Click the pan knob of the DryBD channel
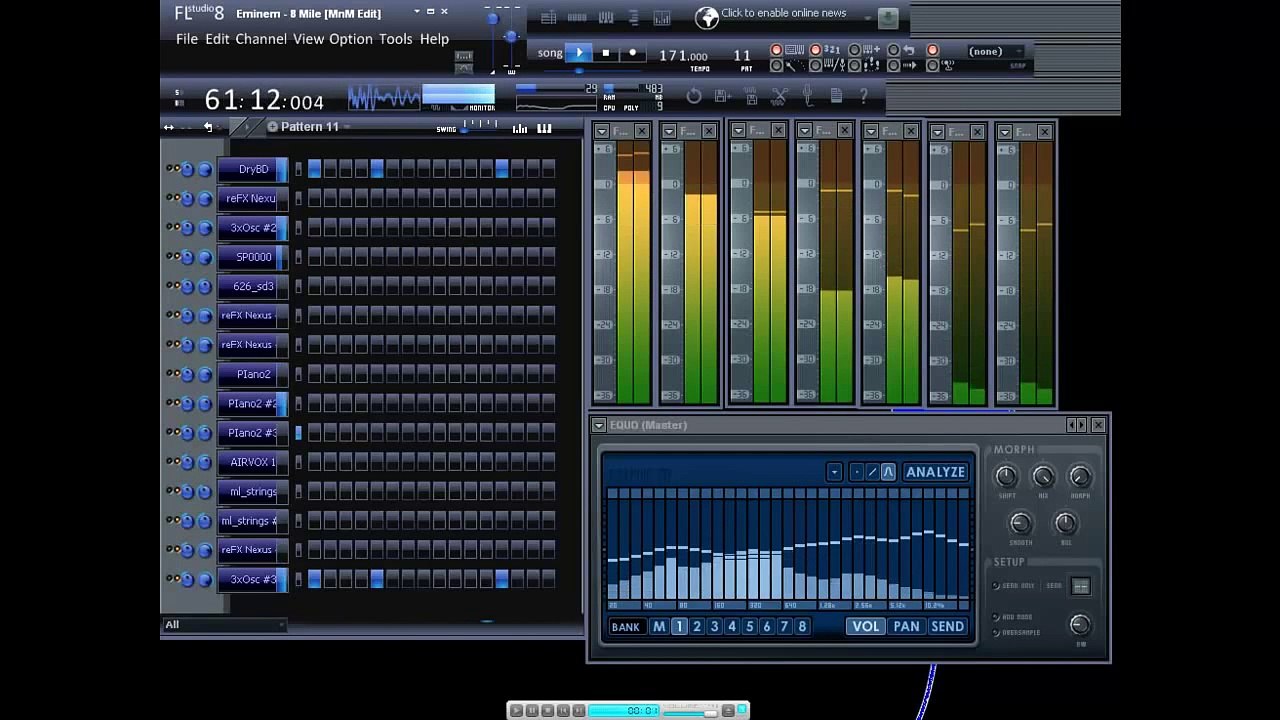Image resolution: width=1280 pixels, height=720 pixels. tap(187, 170)
